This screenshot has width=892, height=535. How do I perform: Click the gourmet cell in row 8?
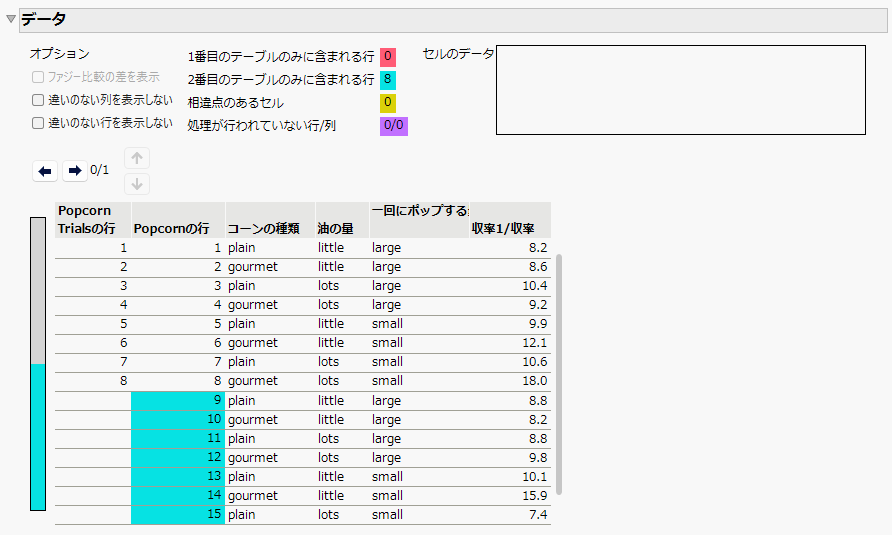253,381
